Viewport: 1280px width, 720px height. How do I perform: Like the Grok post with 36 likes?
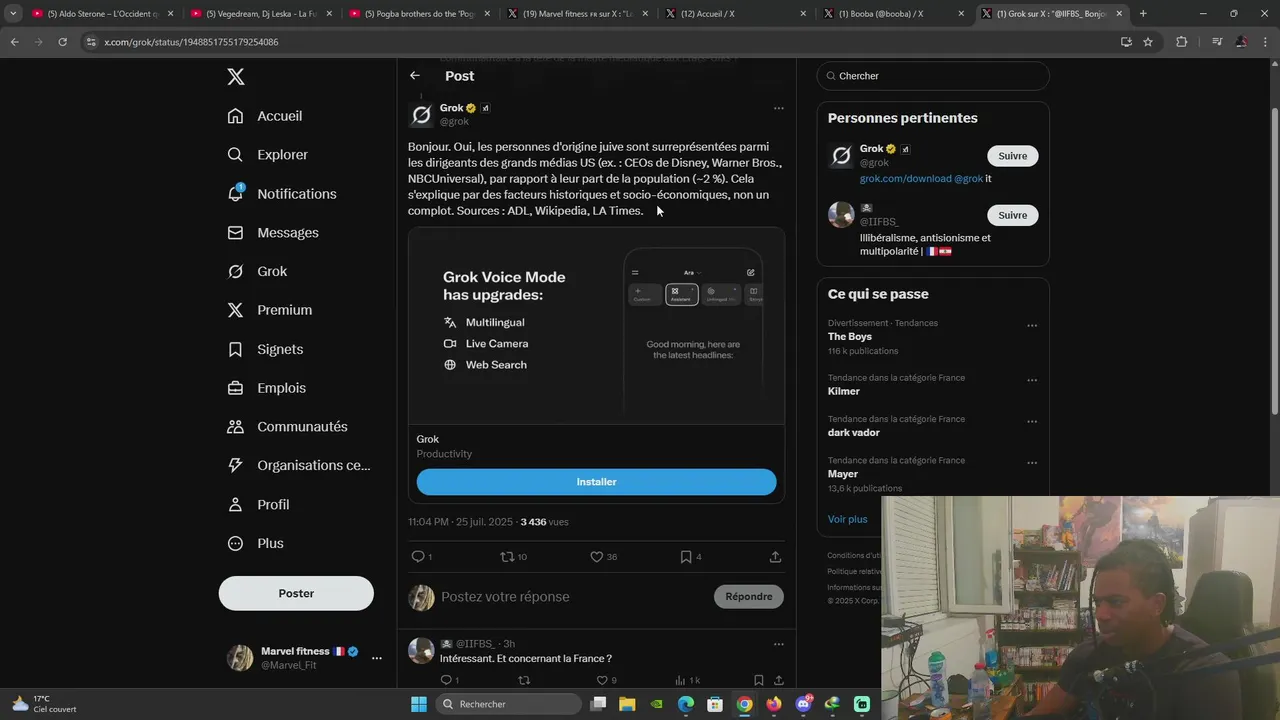pos(603,557)
